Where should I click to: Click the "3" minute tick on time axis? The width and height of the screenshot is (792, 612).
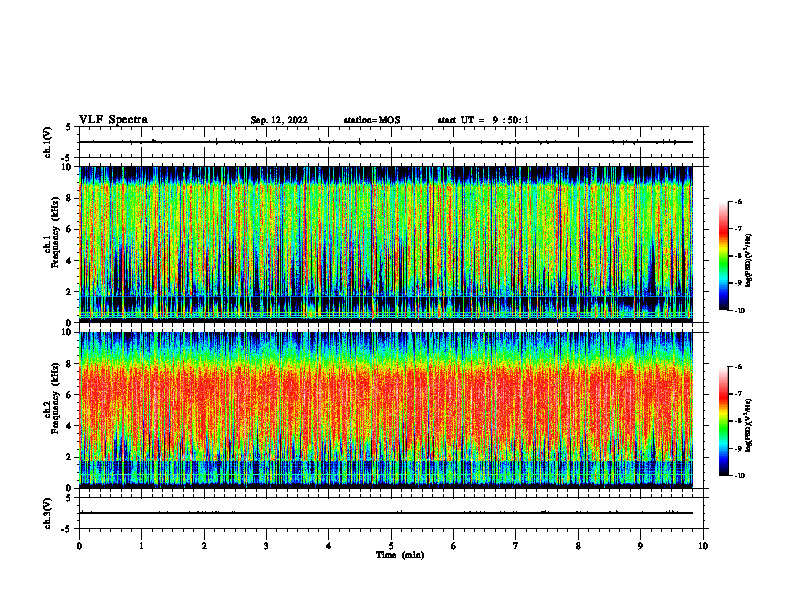(x=266, y=546)
